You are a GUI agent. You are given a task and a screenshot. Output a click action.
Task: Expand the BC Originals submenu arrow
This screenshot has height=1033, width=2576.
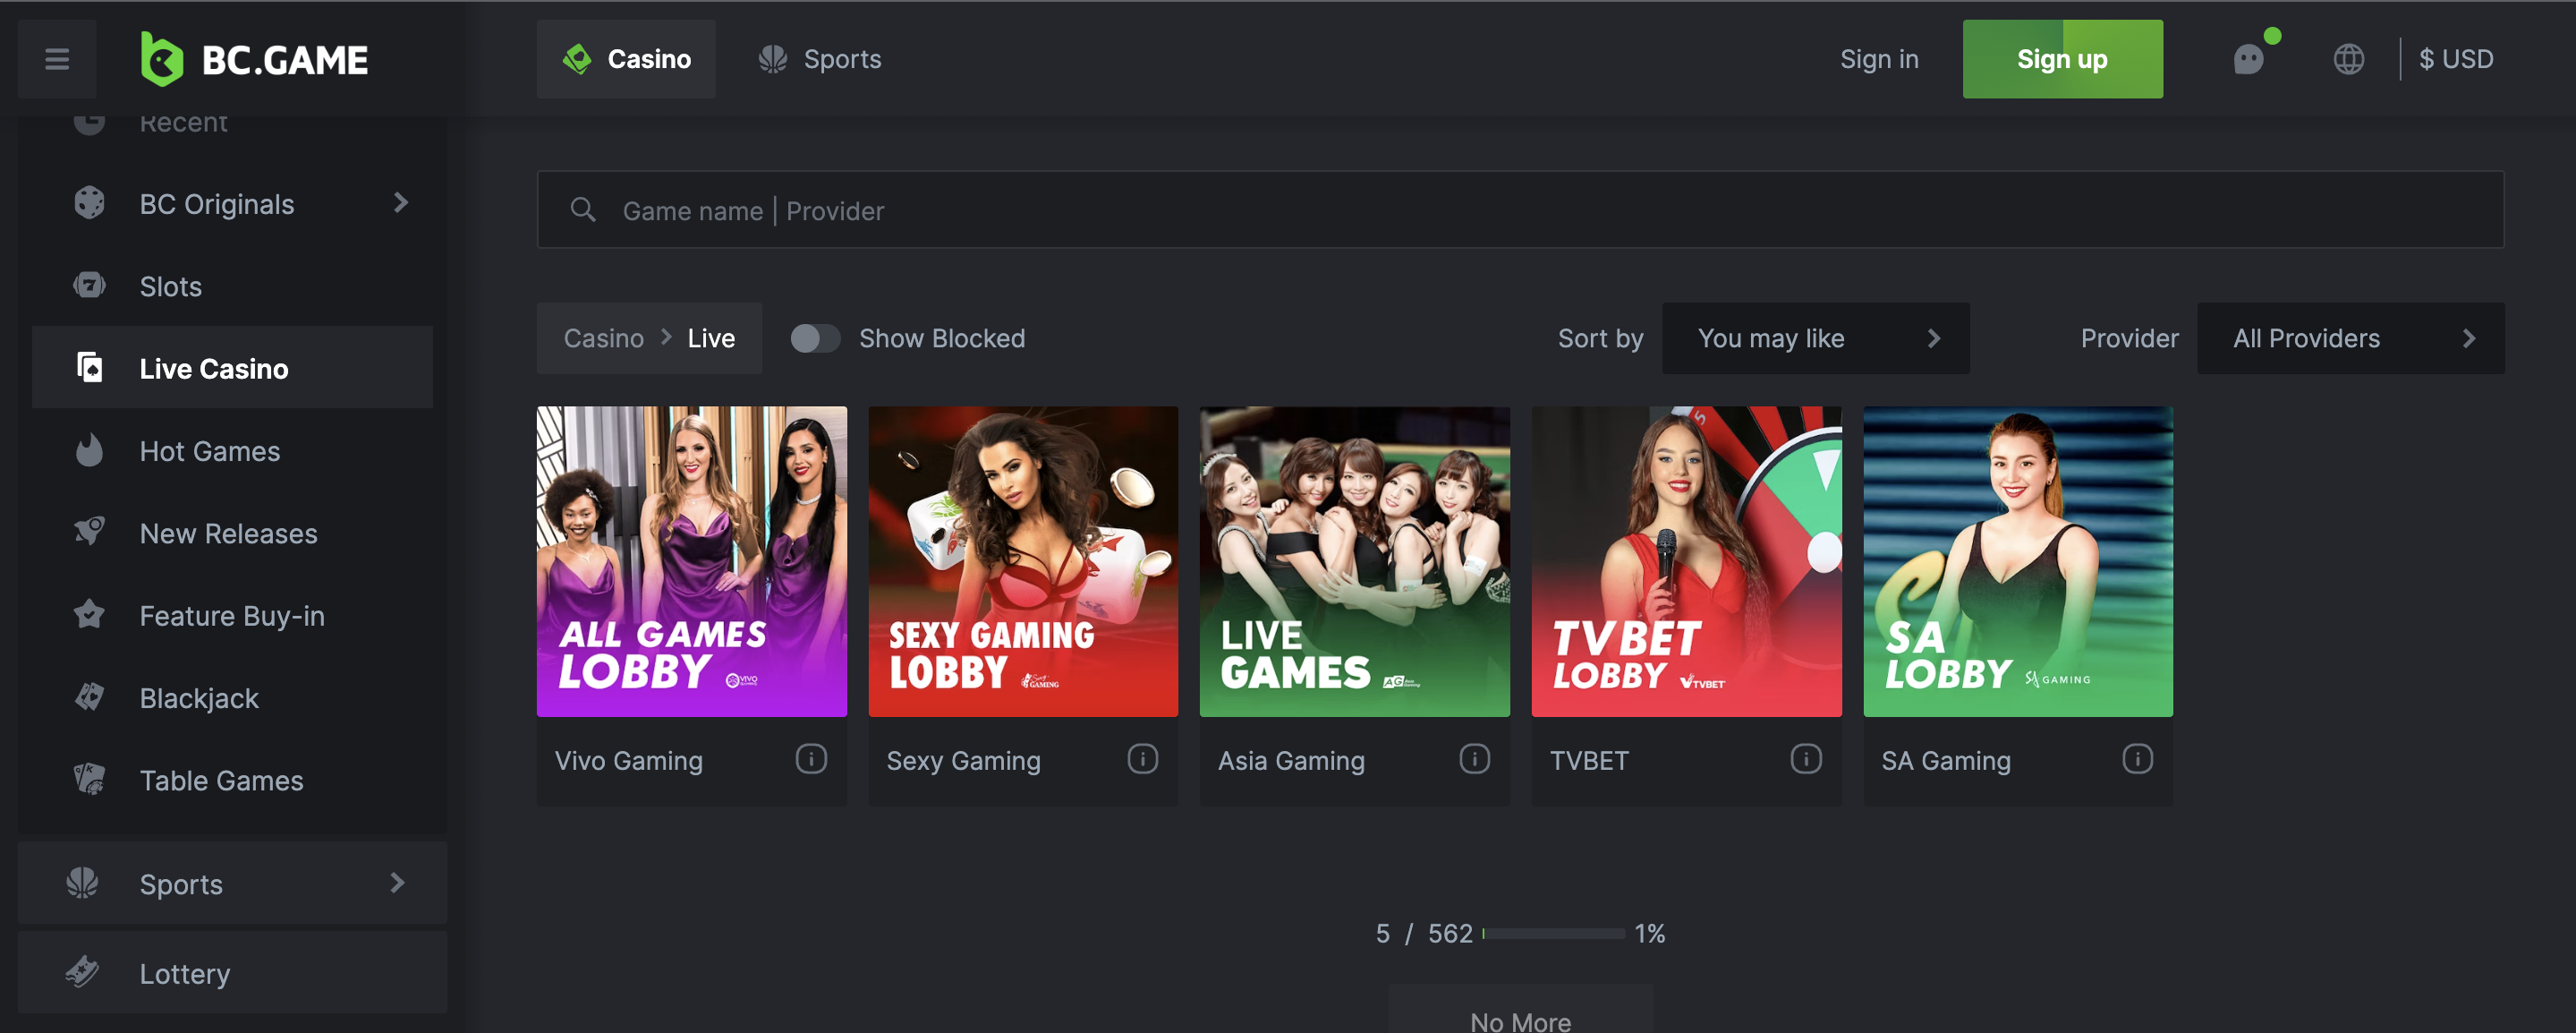click(401, 202)
